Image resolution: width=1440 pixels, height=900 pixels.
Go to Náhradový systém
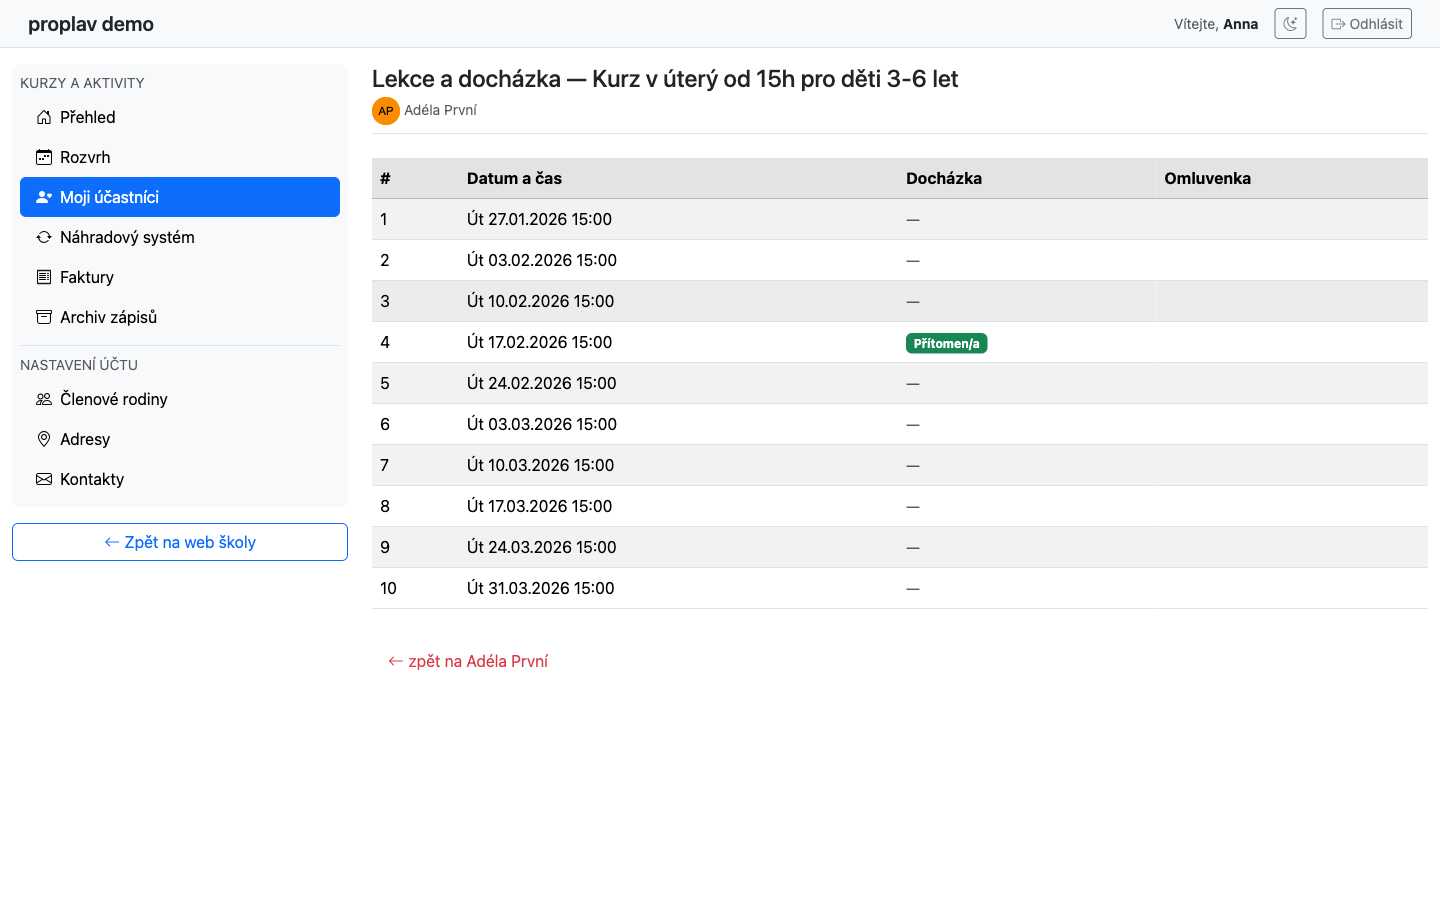pyautogui.click(x=180, y=237)
